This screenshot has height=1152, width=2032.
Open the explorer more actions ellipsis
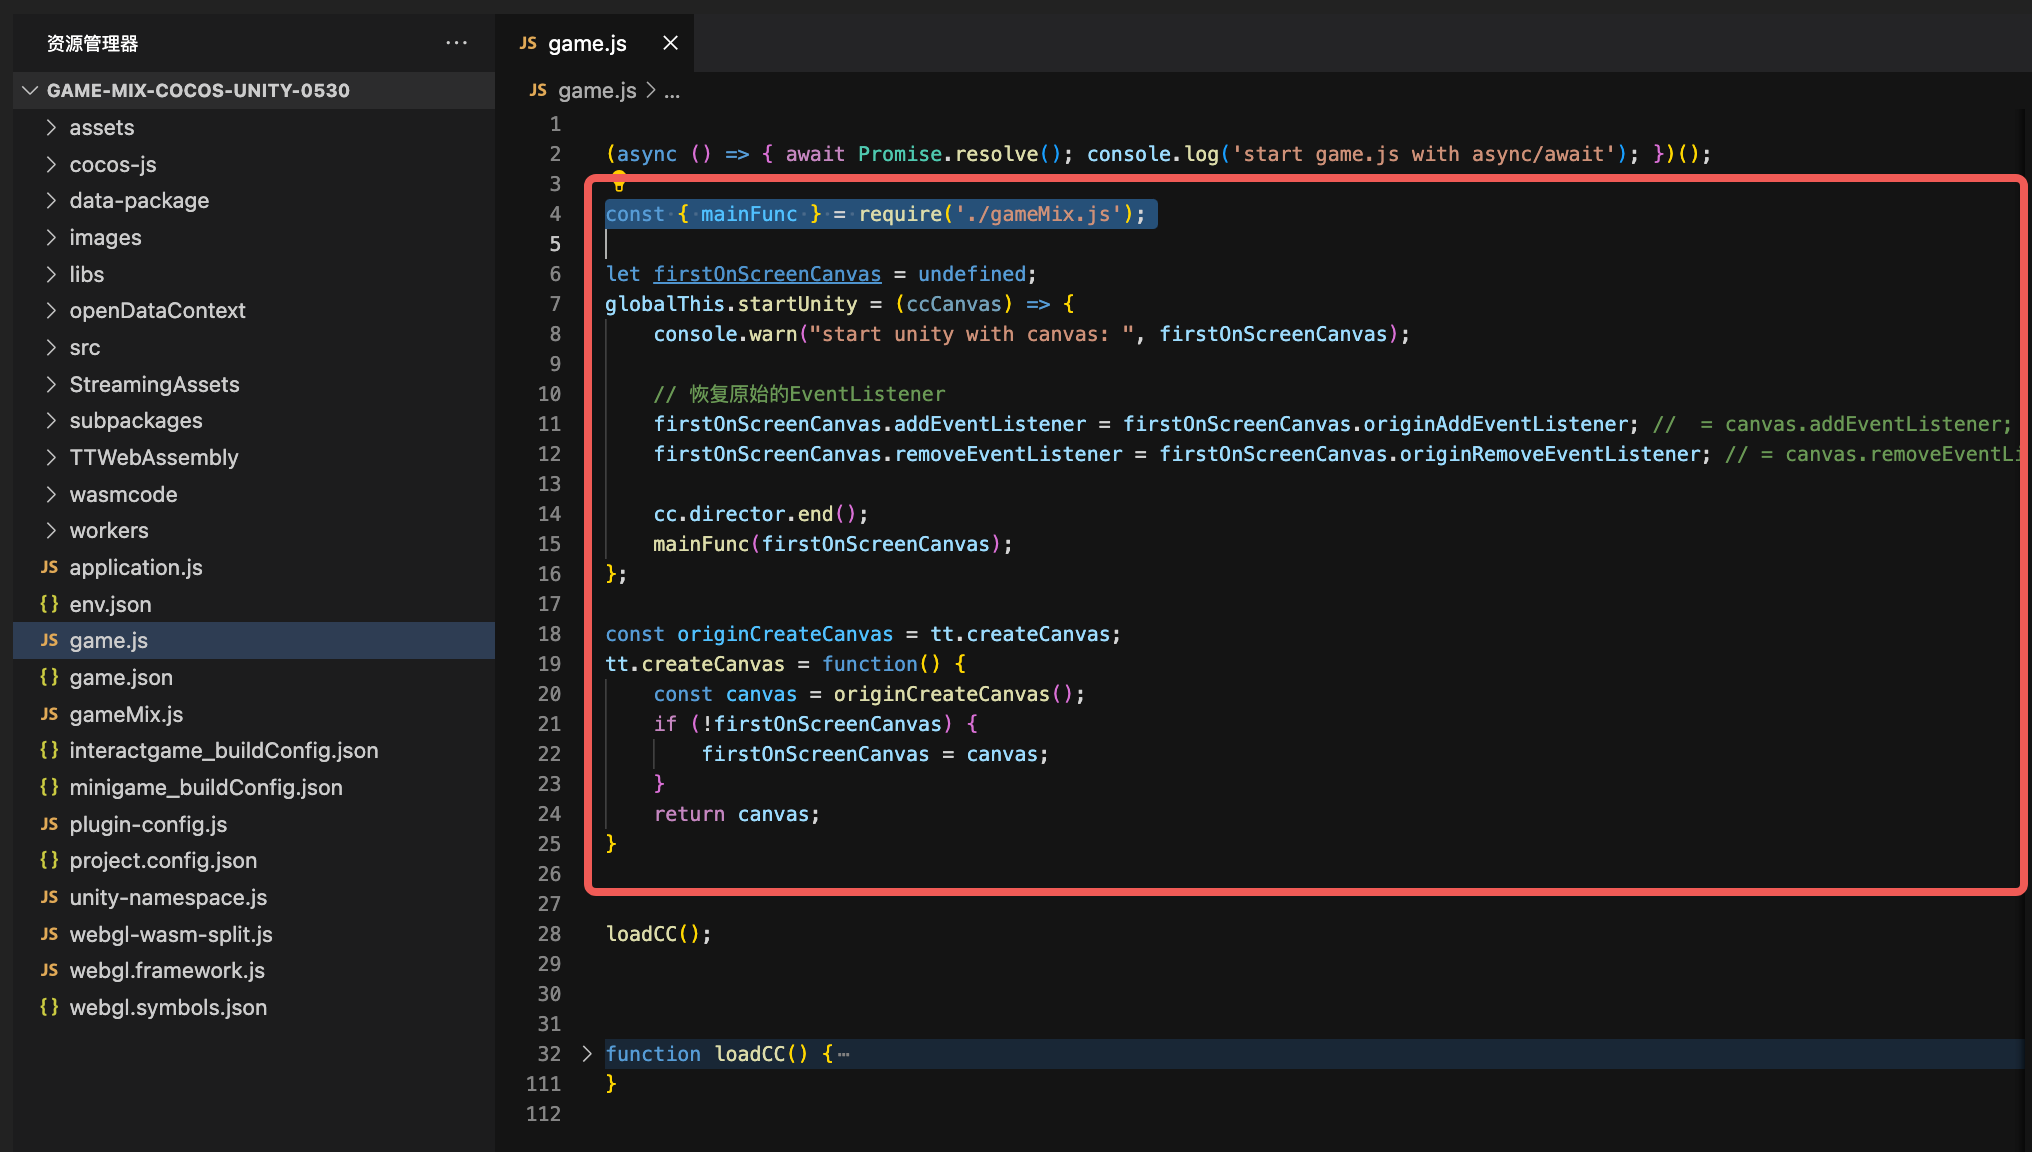(x=456, y=43)
